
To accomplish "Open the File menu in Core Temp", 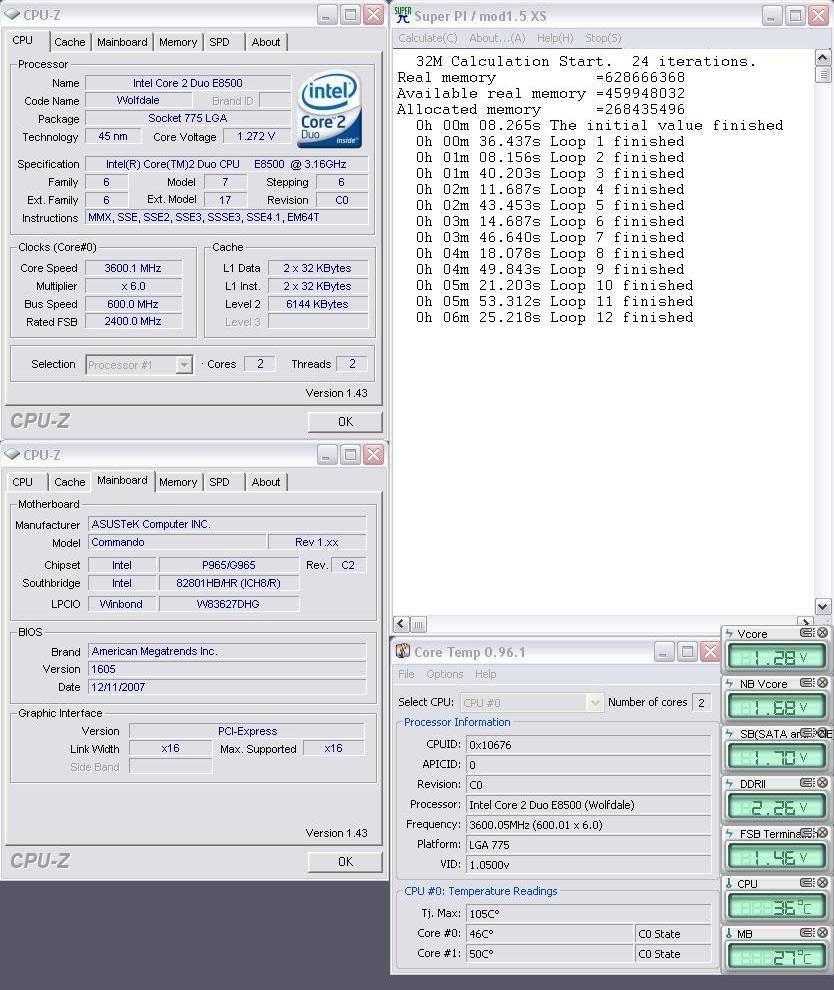I will click(x=406, y=674).
